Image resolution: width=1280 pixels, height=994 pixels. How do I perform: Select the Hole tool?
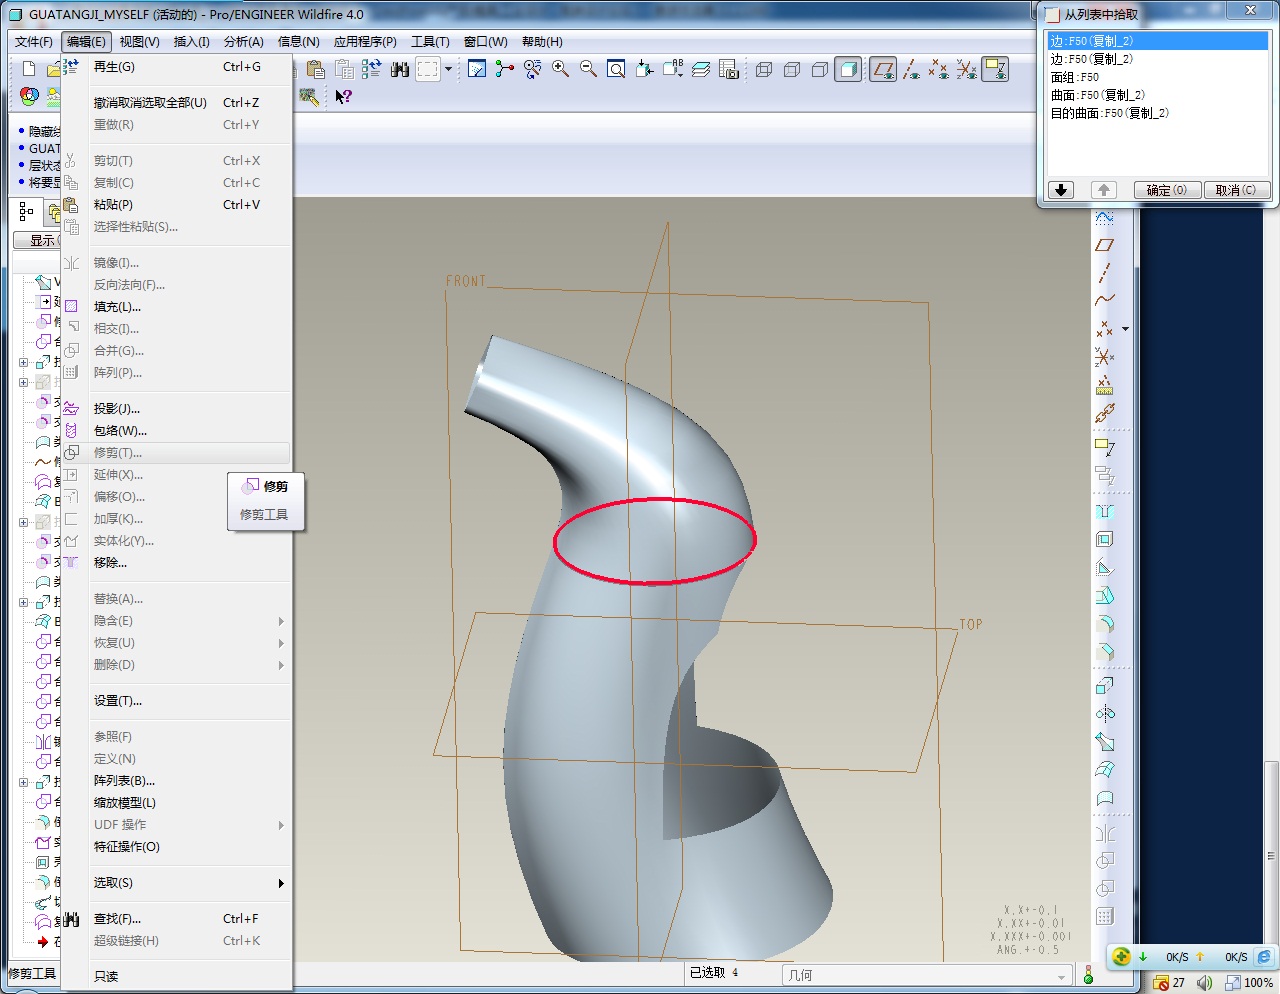coord(1105,511)
